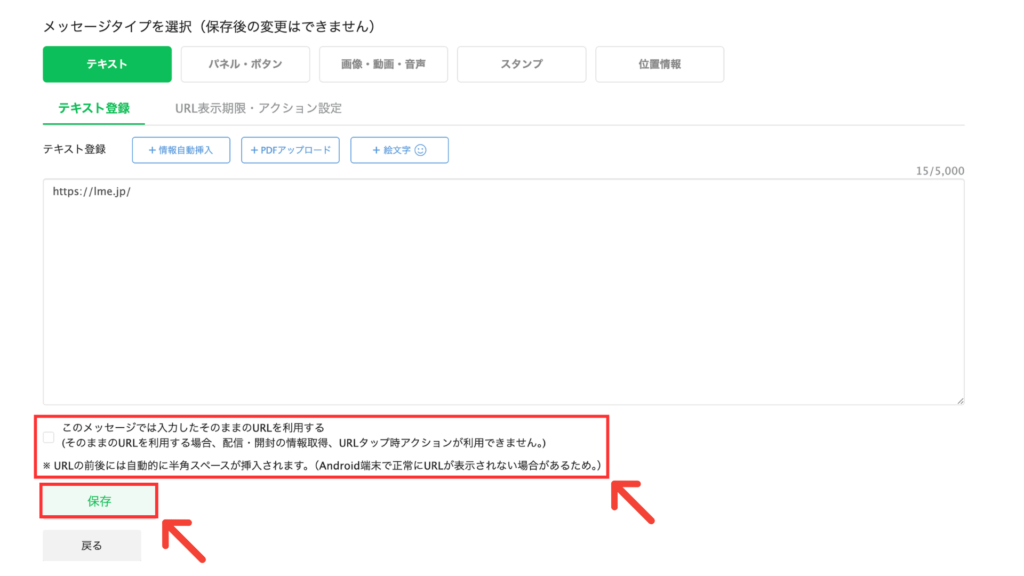Click the 15/5,000 character counter
Viewport: 1024px width, 576px height.
(x=940, y=171)
